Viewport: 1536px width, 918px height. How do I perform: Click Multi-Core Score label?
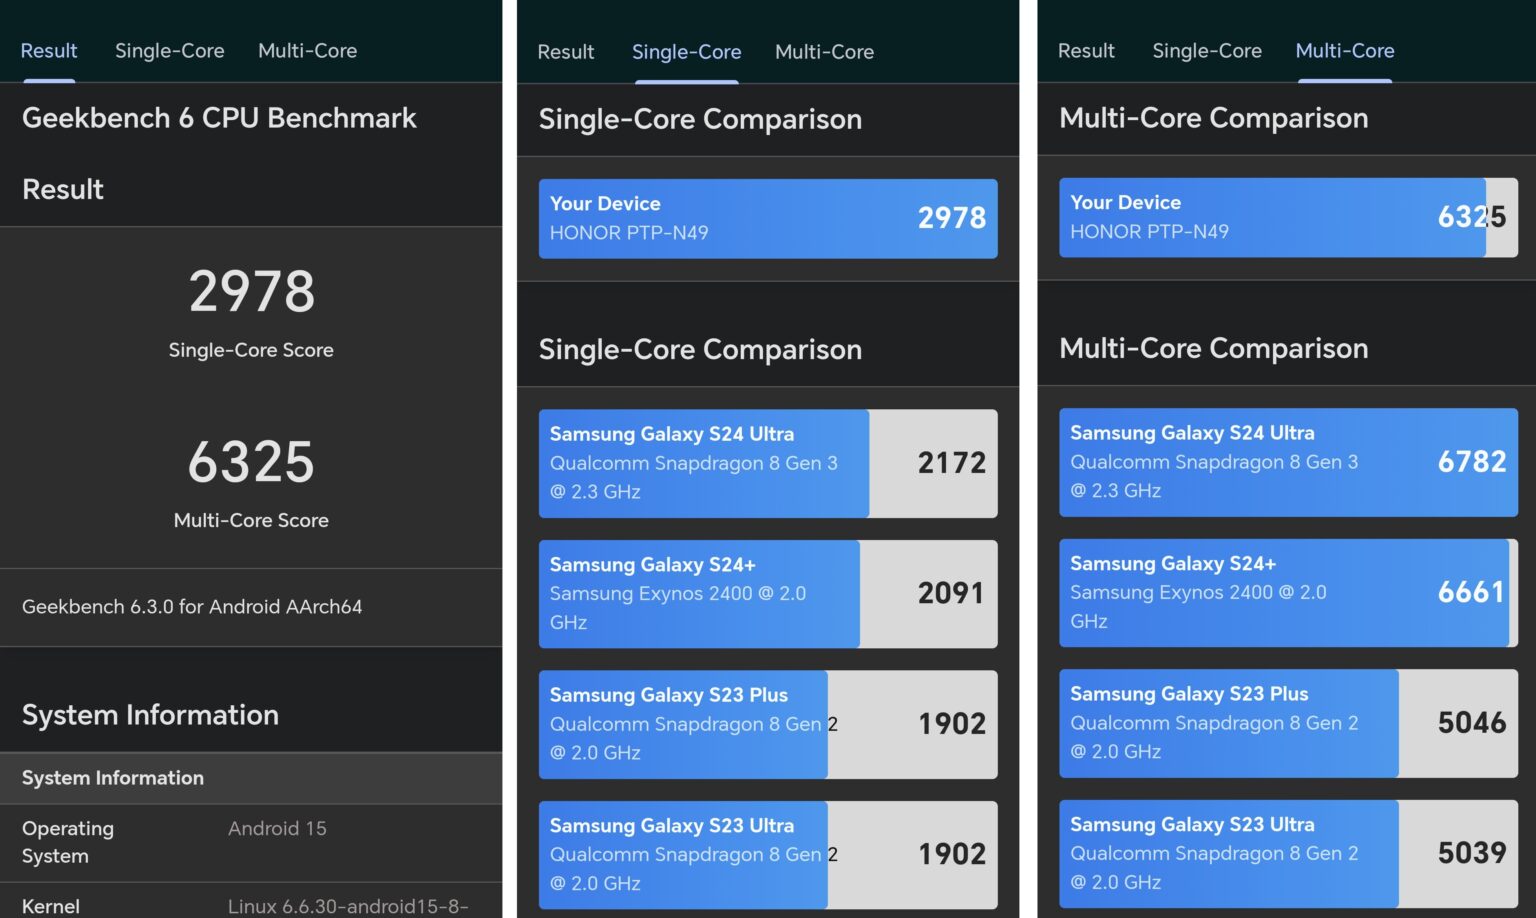click(251, 520)
